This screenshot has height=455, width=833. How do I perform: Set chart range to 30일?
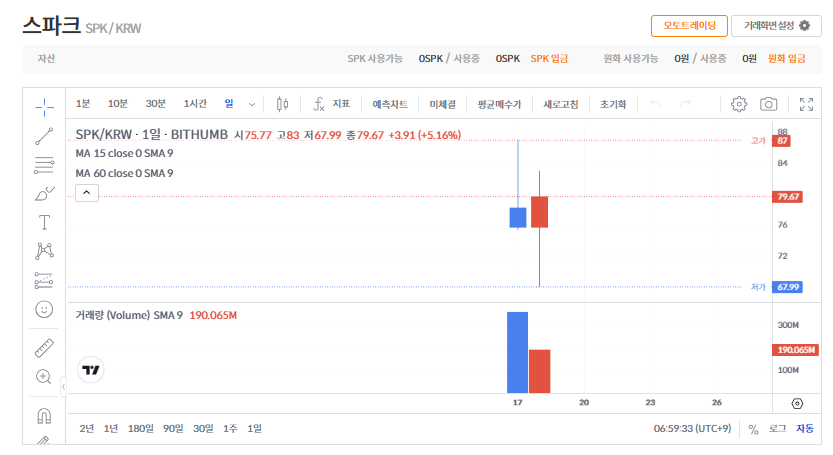(x=203, y=428)
